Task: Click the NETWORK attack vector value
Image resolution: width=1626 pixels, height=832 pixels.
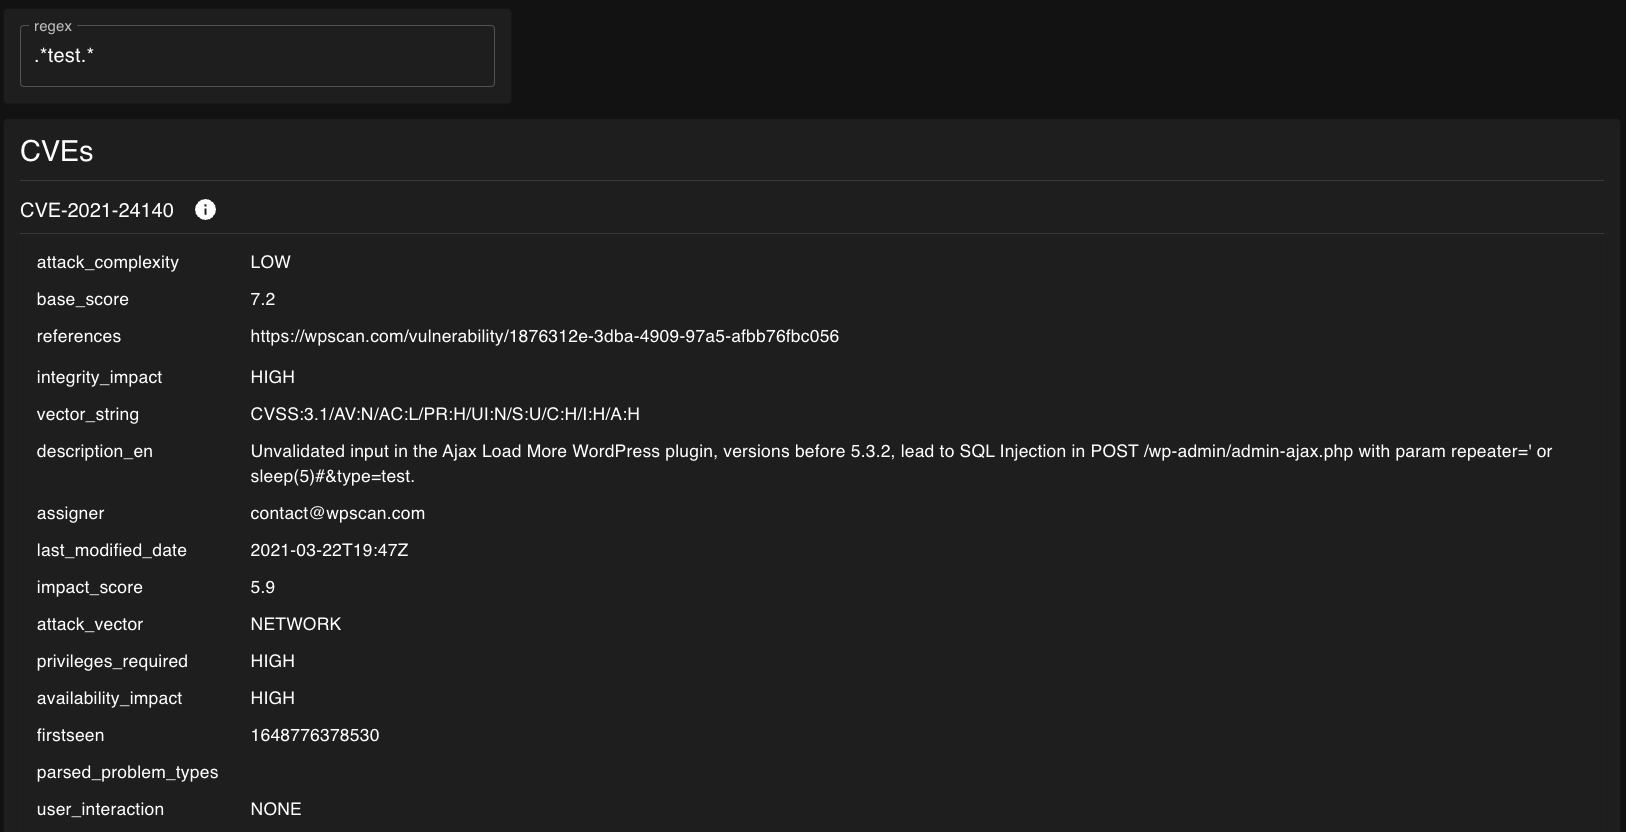Action: [295, 625]
